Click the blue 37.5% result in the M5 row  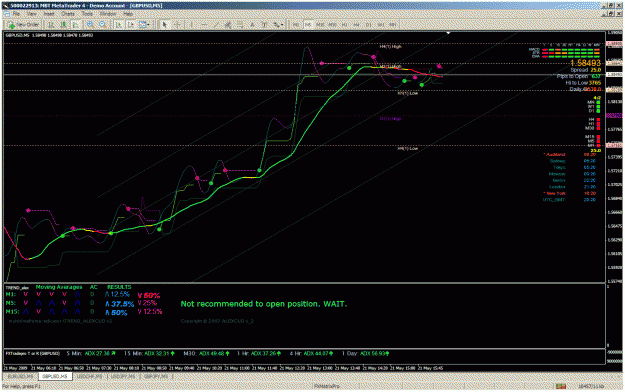pyautogui.click(x=120, y=304)
